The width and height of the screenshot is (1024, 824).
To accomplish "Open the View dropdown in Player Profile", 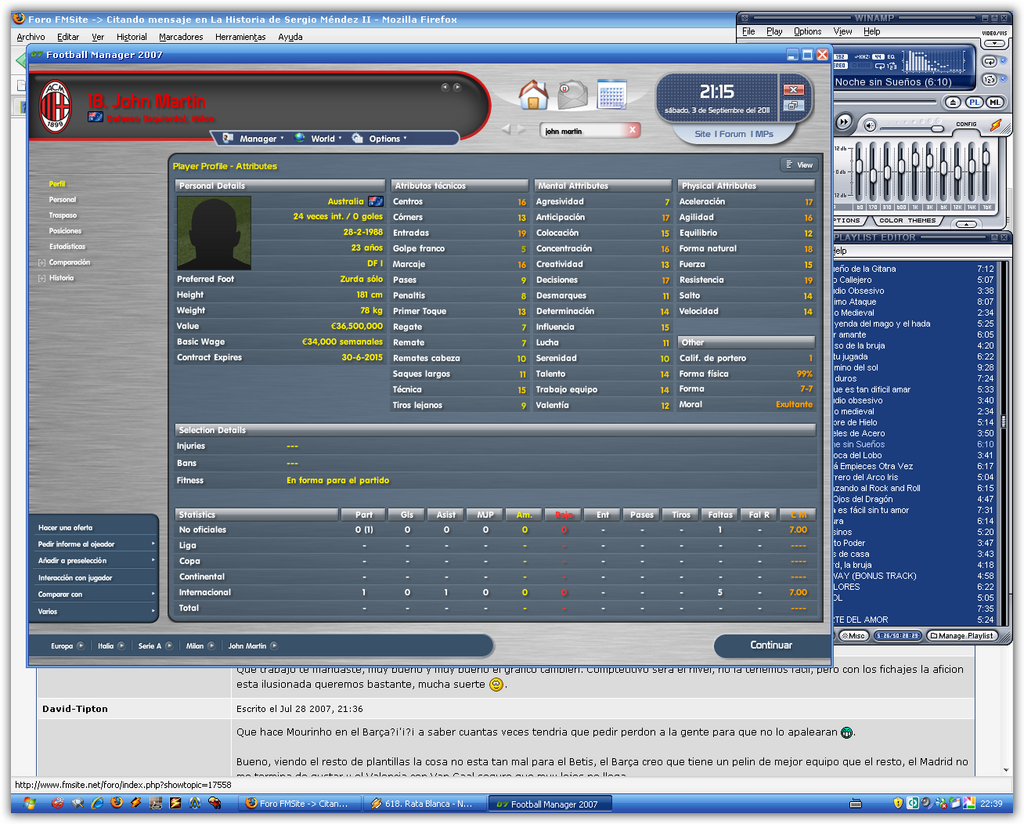I will (x=799, y=165).
